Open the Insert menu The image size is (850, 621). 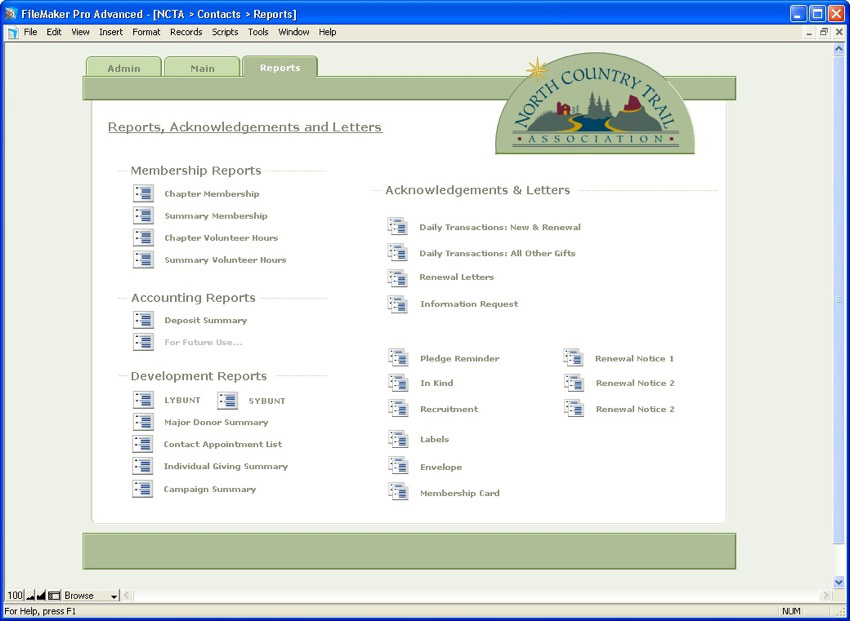(111, 32)
